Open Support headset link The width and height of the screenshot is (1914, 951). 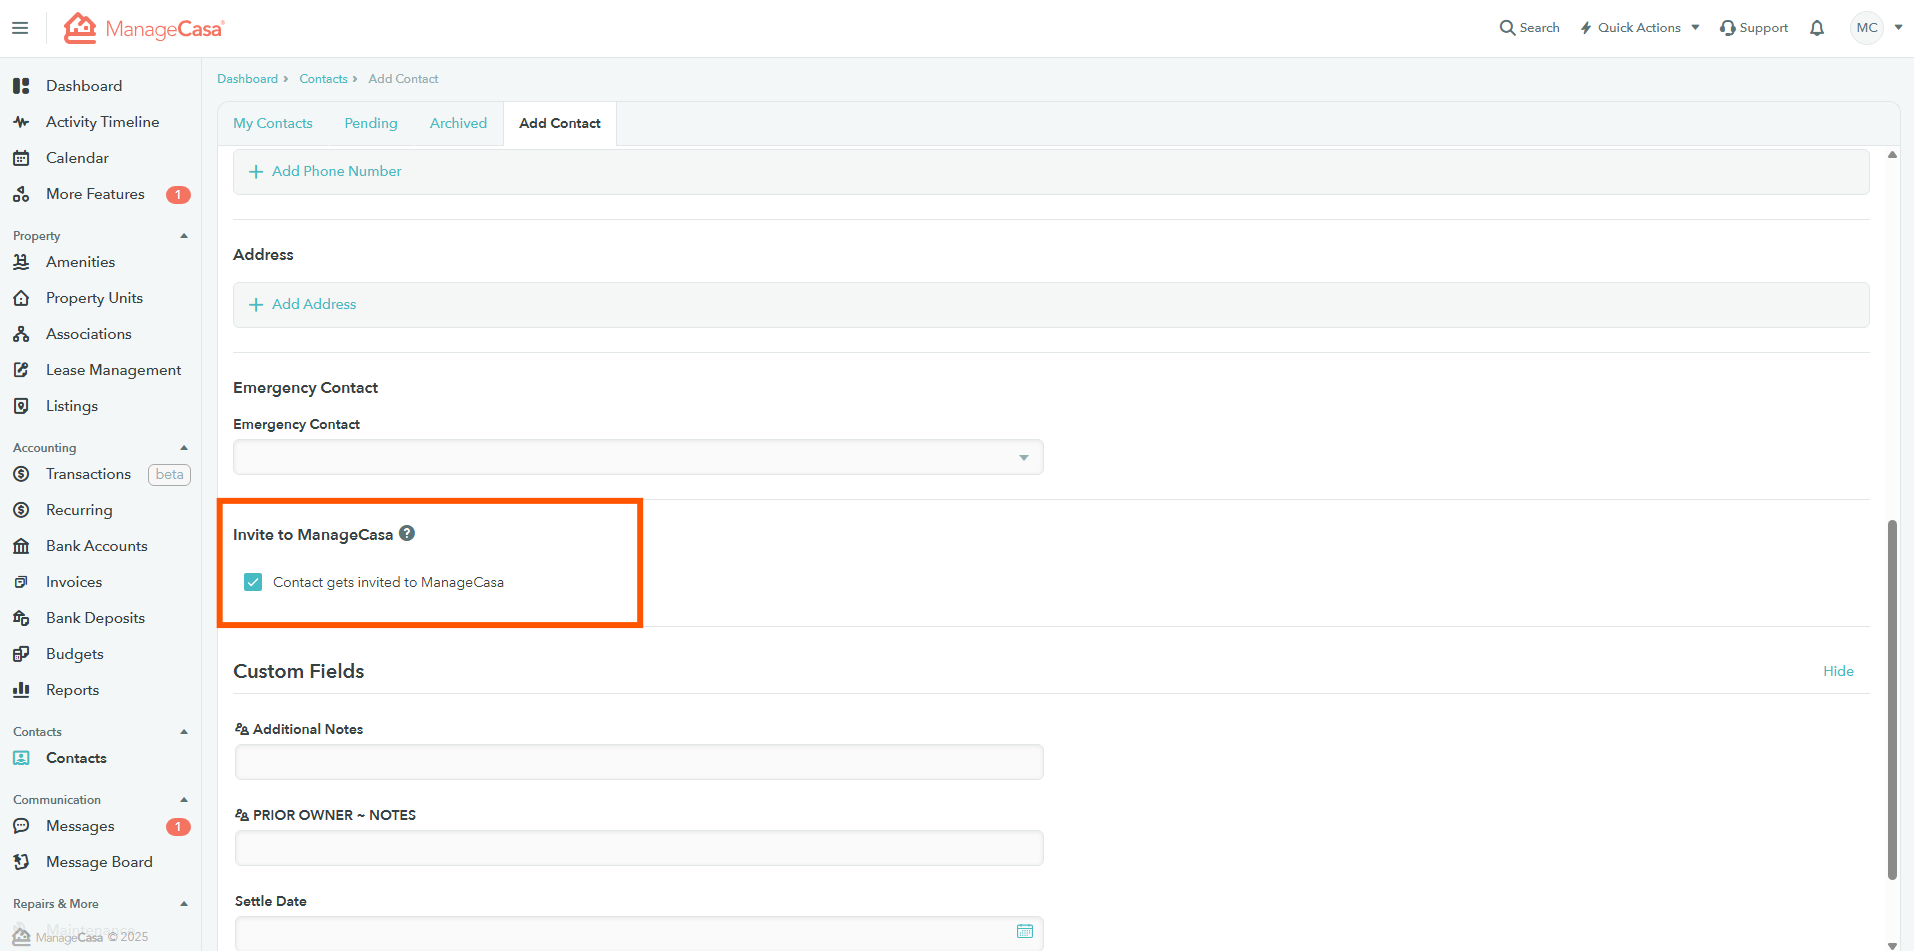pos(1754,28)
